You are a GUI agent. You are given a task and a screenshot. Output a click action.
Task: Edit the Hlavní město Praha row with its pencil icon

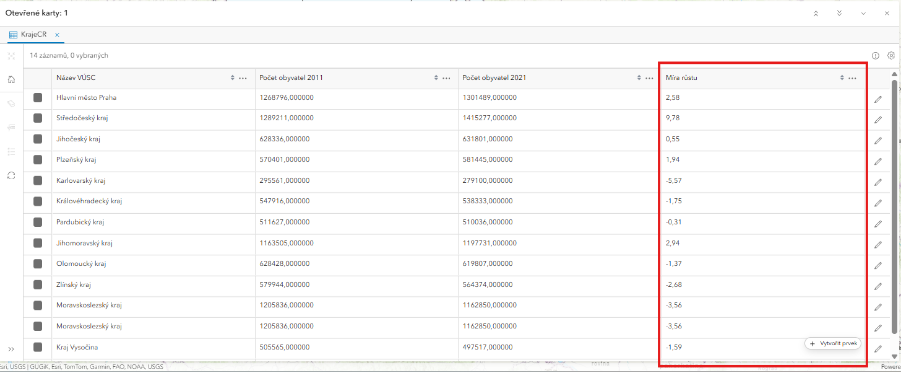click(877, 99)
